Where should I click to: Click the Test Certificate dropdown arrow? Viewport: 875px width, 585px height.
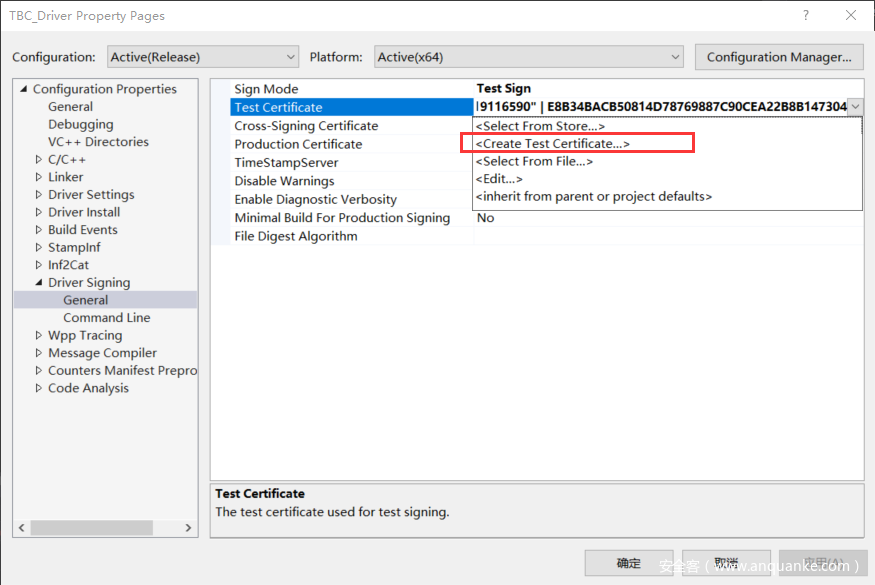coord(856,107)
